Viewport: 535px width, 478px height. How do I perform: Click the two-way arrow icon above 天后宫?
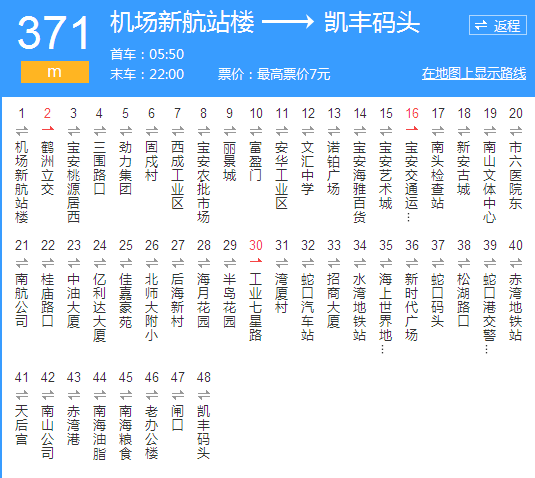pos(21,395)
